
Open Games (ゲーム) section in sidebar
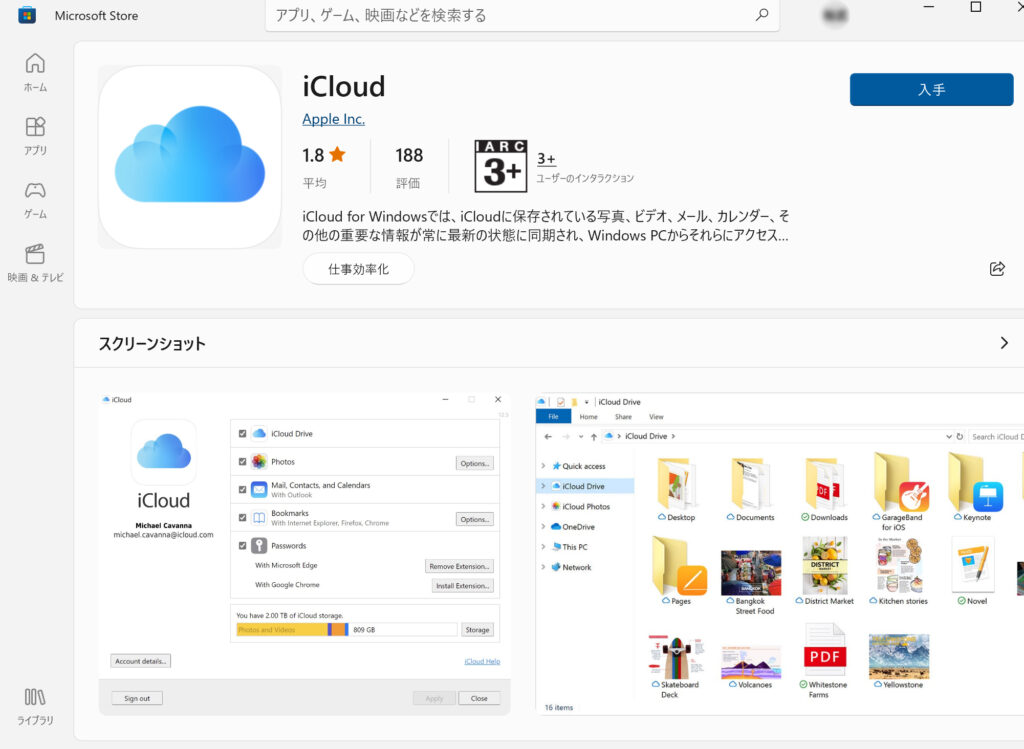(x=35, y=200)
